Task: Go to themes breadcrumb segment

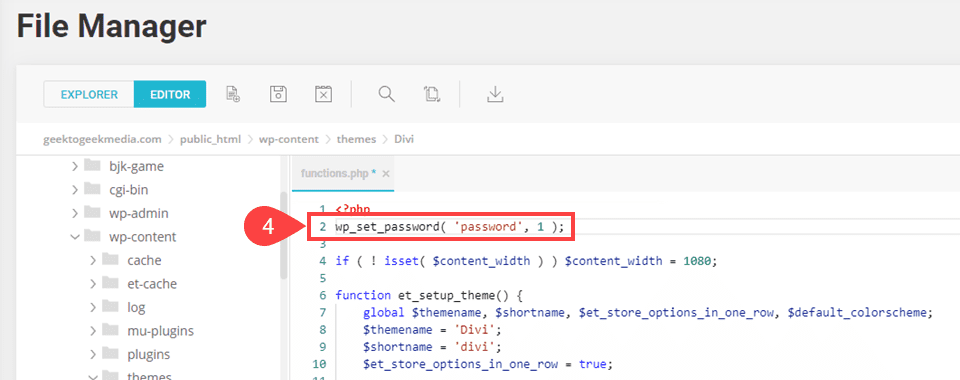Action: click(x=356, y=139)
